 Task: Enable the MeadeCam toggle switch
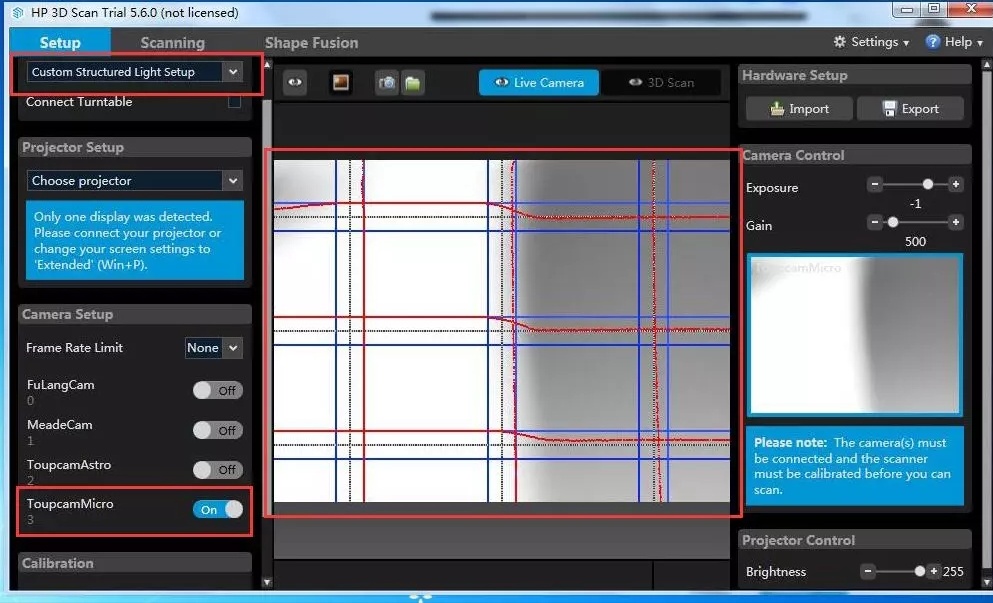click(218, 430)
